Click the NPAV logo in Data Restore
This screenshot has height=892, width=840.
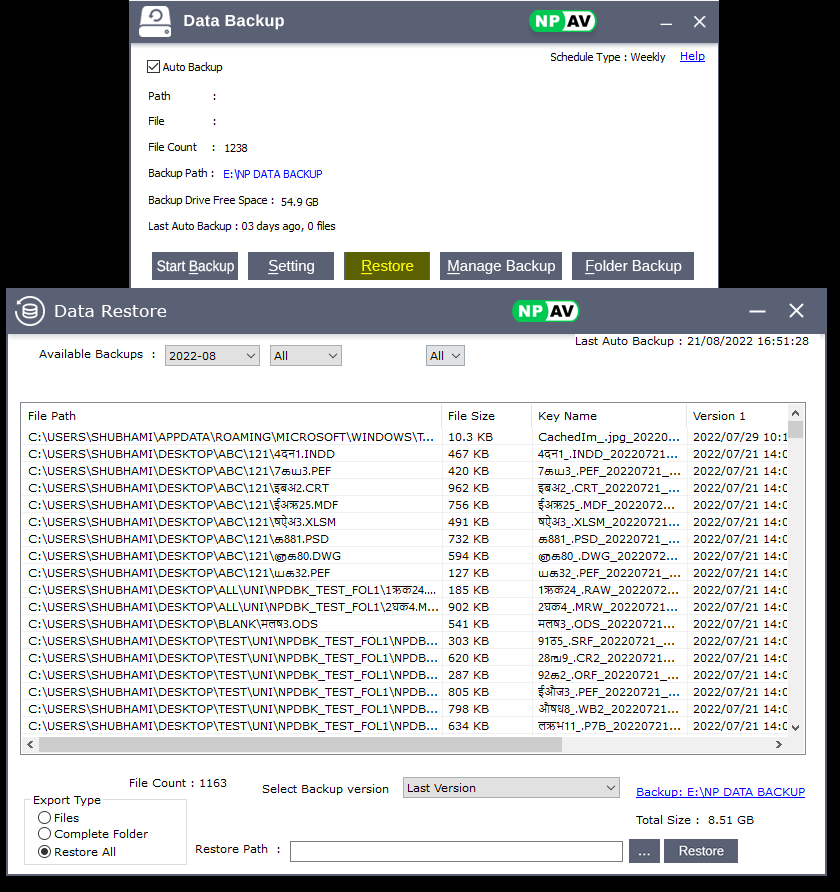pos(546,311)
